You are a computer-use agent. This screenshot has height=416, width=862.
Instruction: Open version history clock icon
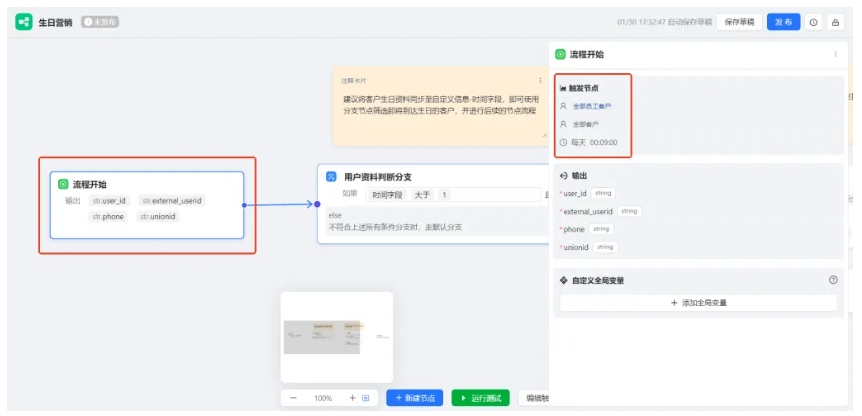tap(814, 23)
